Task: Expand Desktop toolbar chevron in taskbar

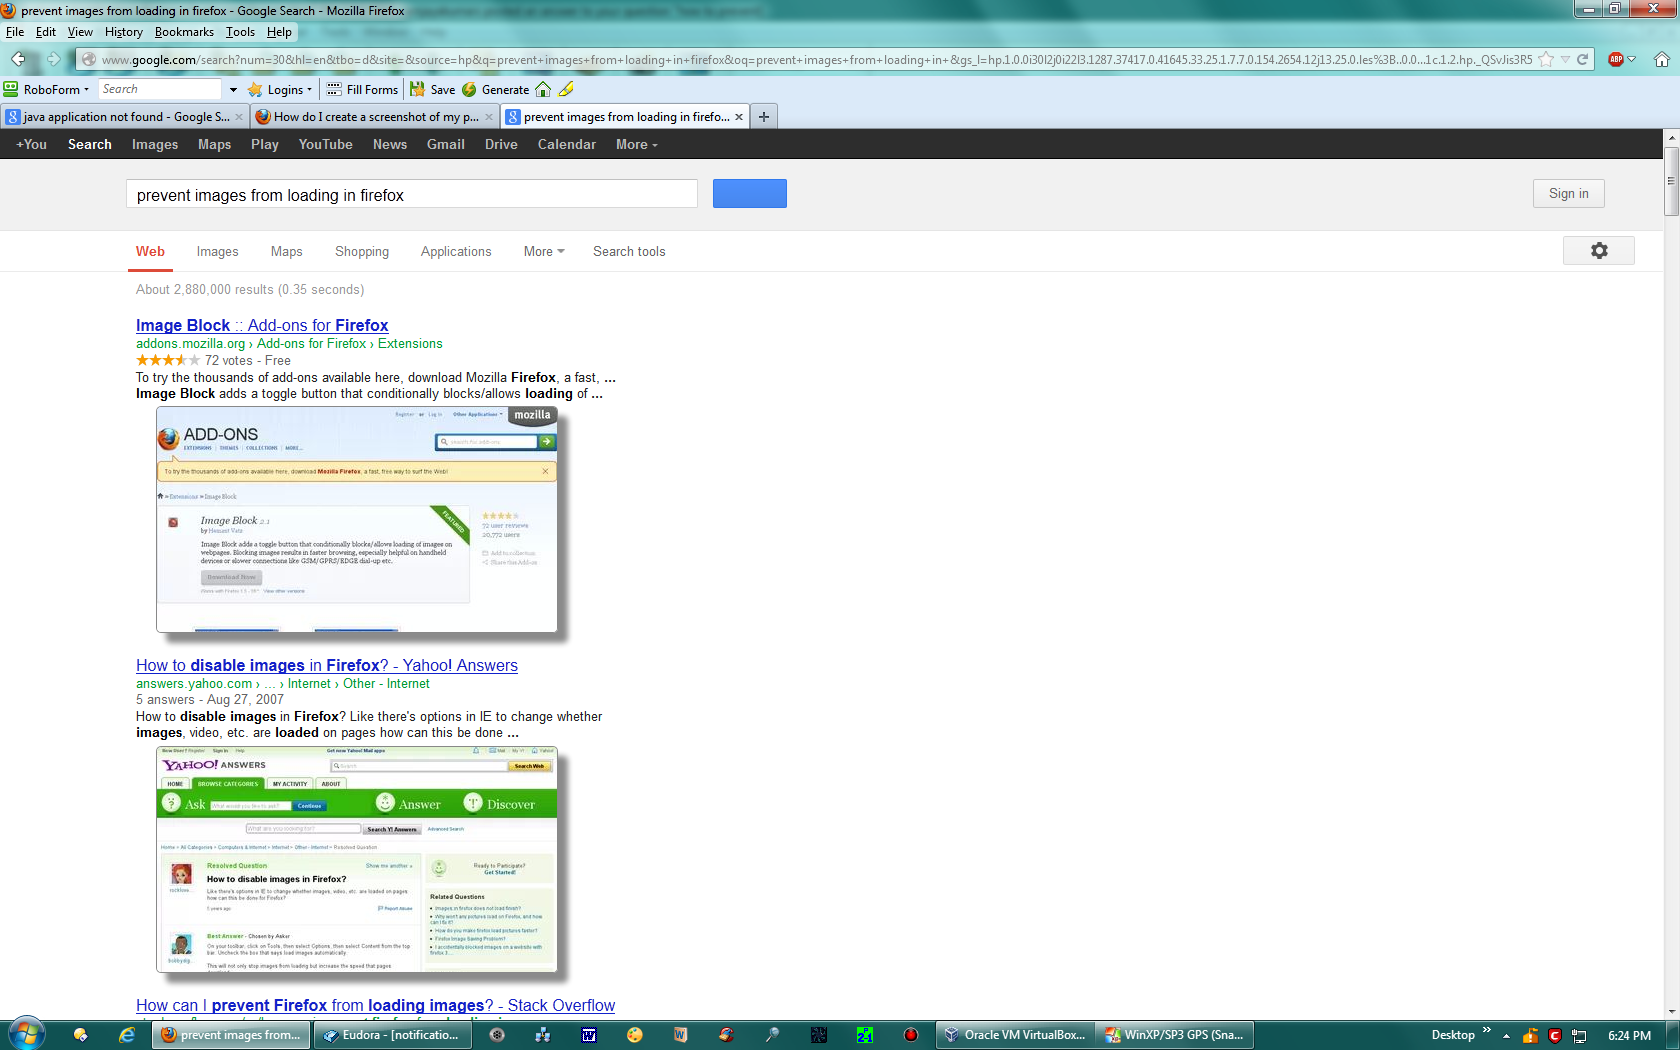Action: (x=1487, y=1030)
